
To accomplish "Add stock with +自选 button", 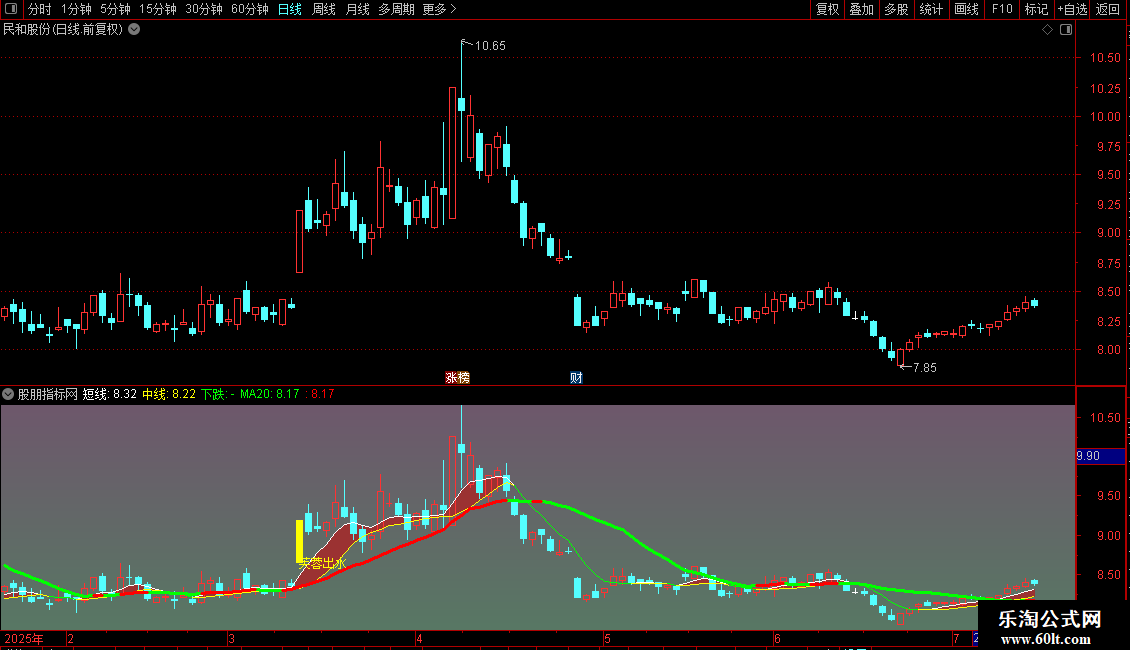I will click(x=1072, y=9).
